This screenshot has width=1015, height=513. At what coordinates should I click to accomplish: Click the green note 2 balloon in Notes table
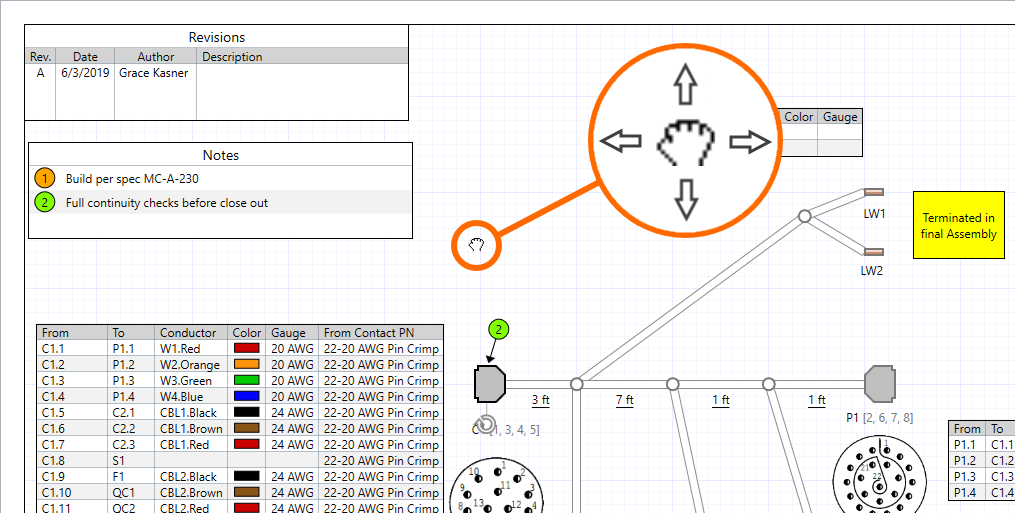pos(44,203)
